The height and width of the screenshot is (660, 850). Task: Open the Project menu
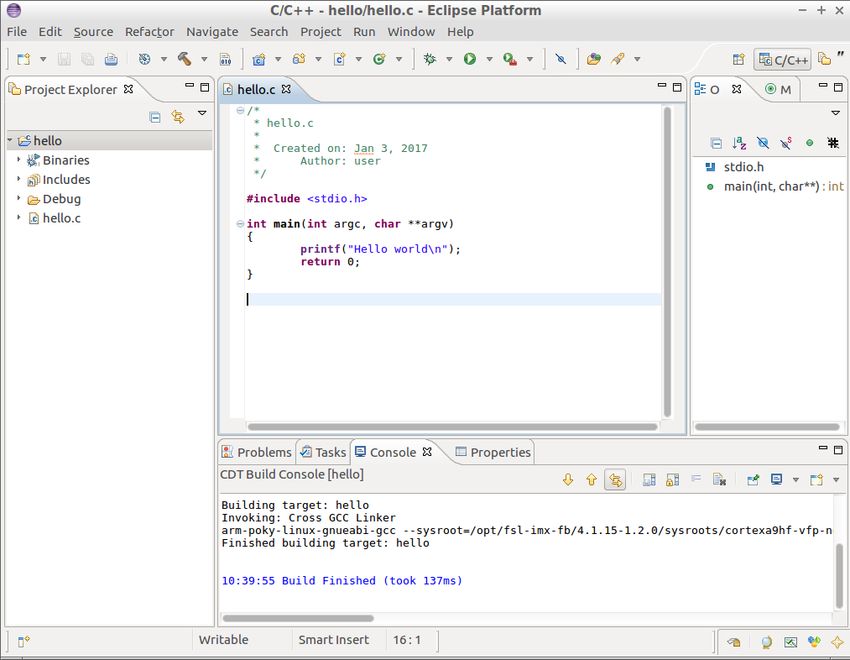click(x=321, y=32)
